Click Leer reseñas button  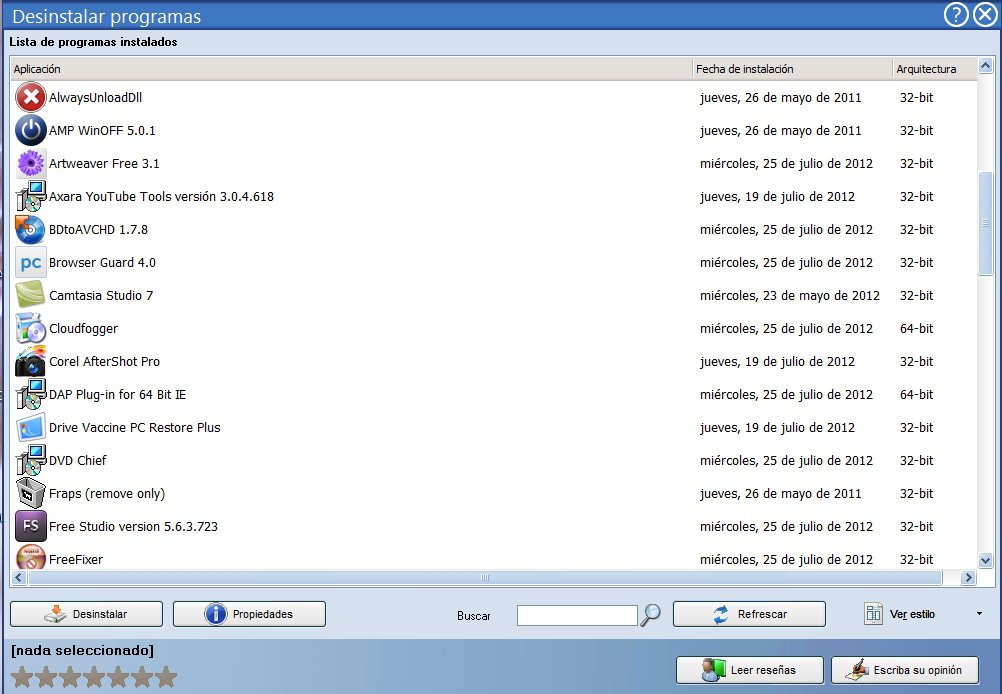pos(750,670)
